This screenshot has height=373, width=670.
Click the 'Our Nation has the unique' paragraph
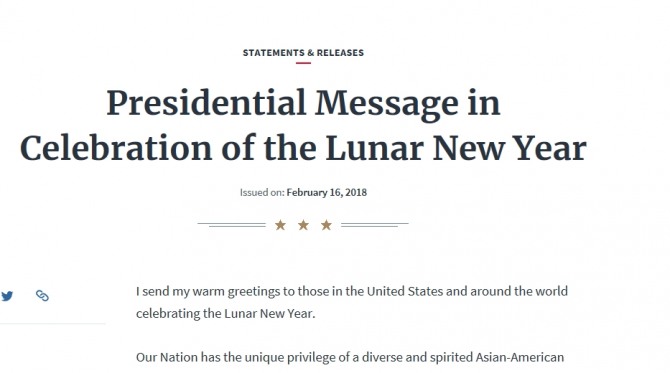[x=350, y=357]
